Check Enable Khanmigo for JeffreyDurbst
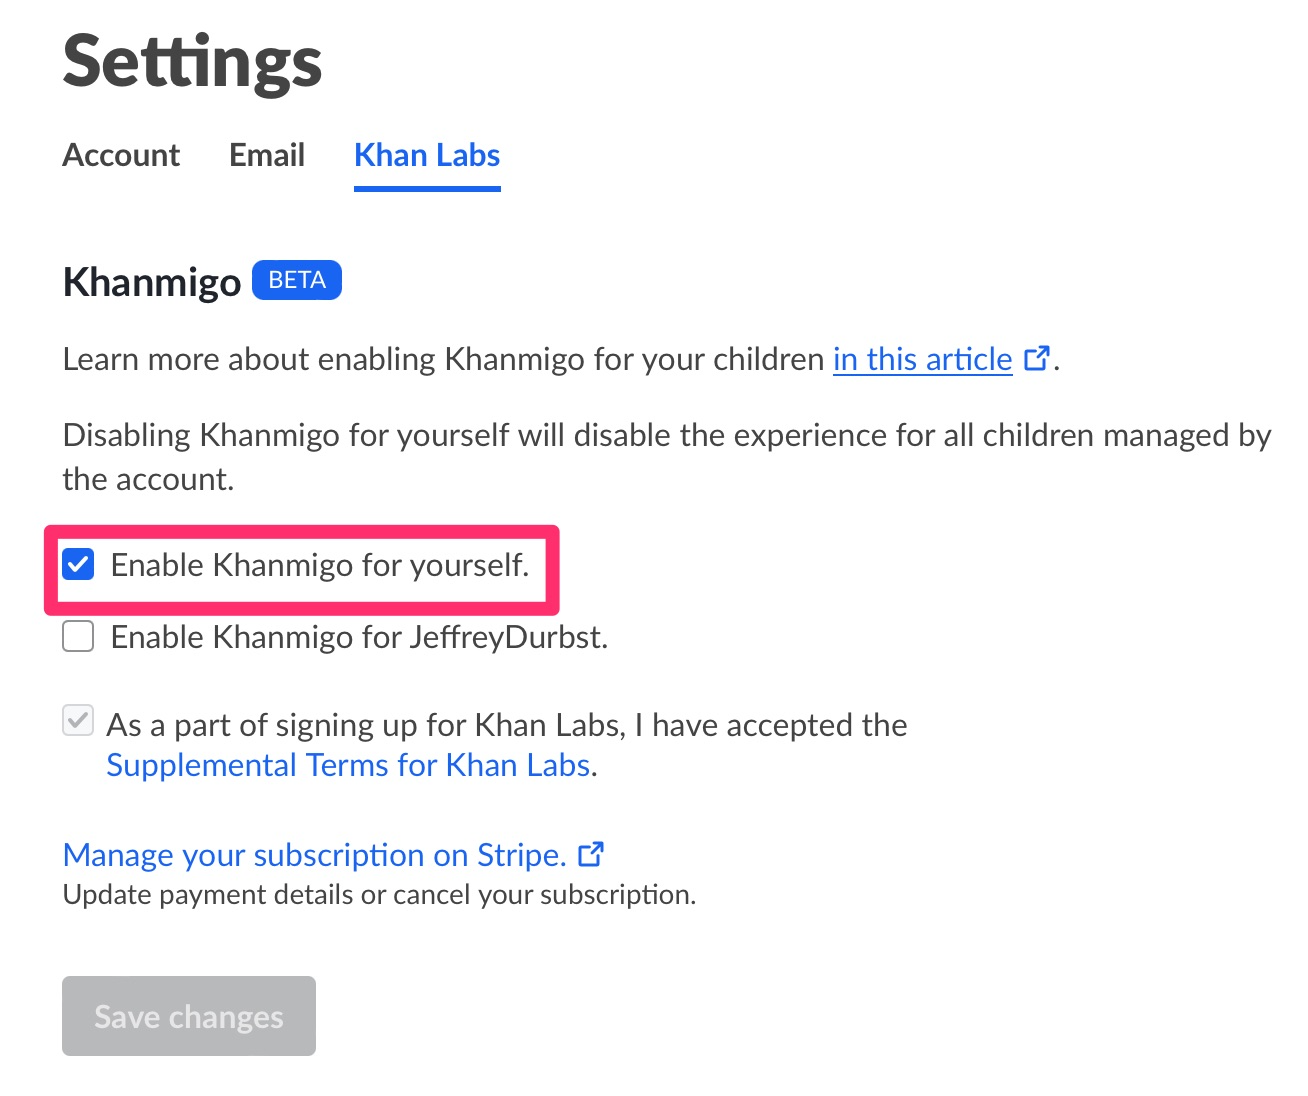 (77, 636)
